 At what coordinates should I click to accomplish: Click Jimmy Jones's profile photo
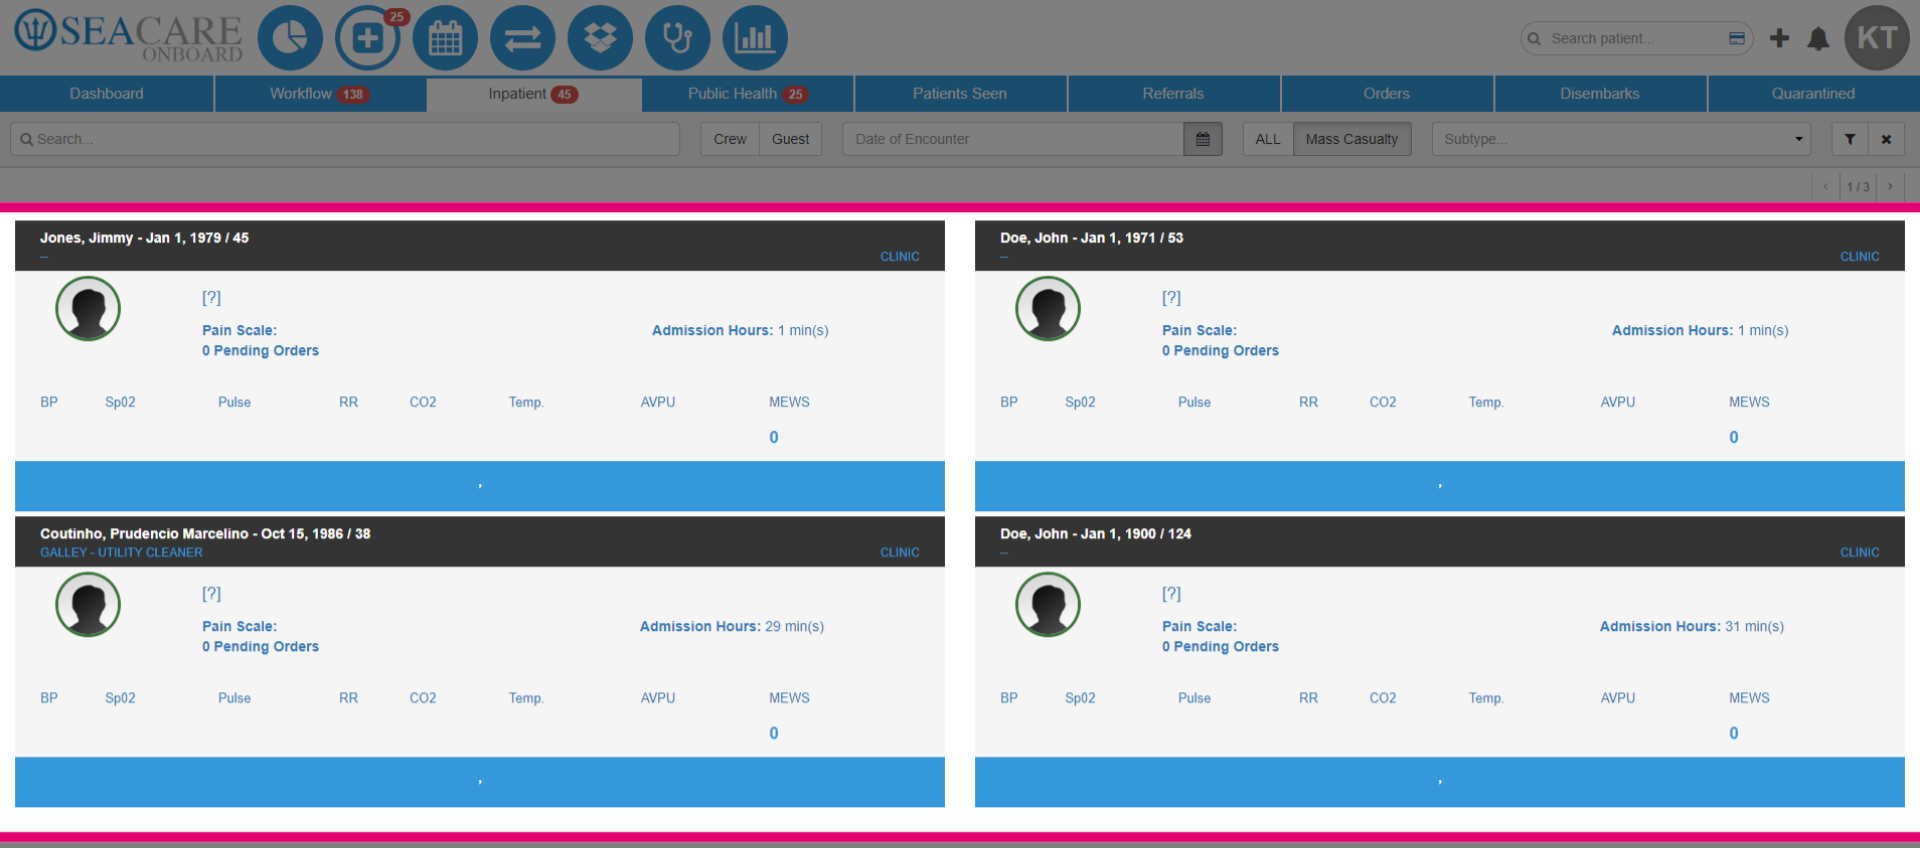click(88, 309)
